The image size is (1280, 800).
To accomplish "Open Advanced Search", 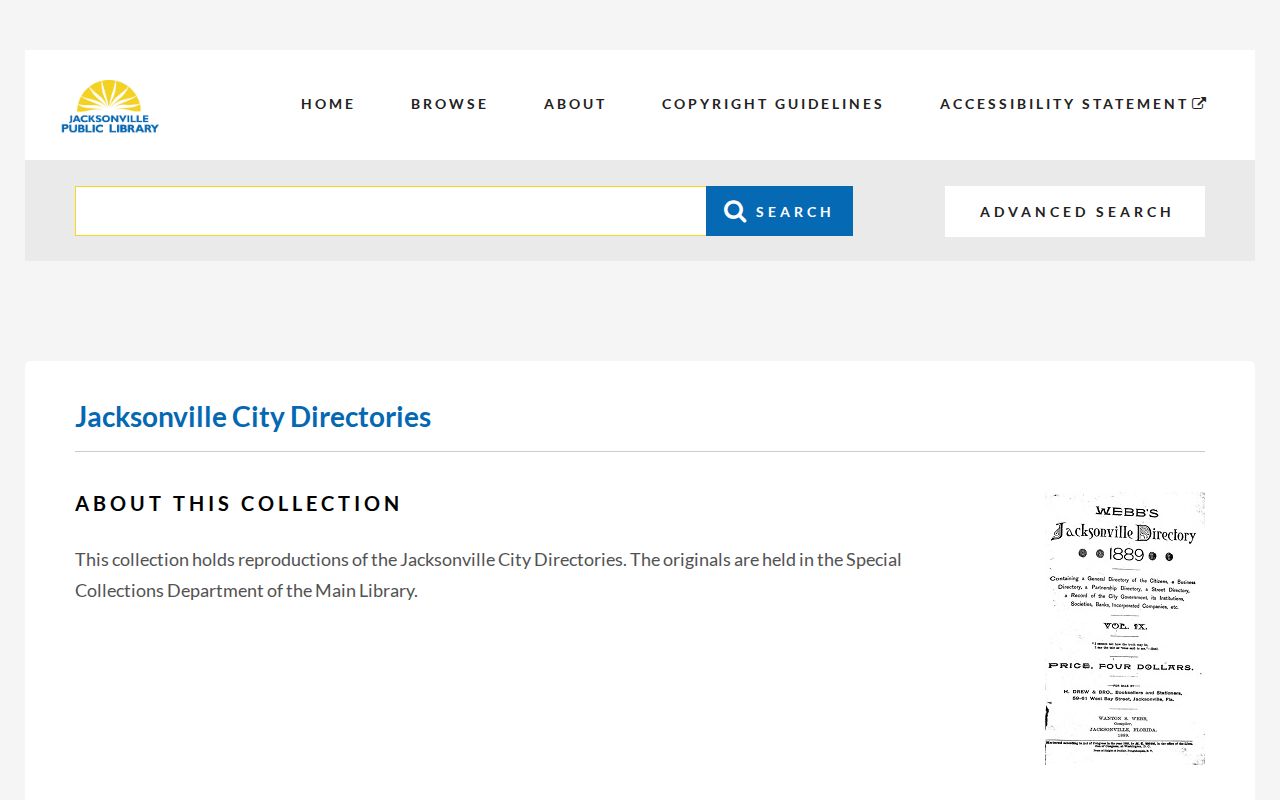I will [x=1075, y=211].
